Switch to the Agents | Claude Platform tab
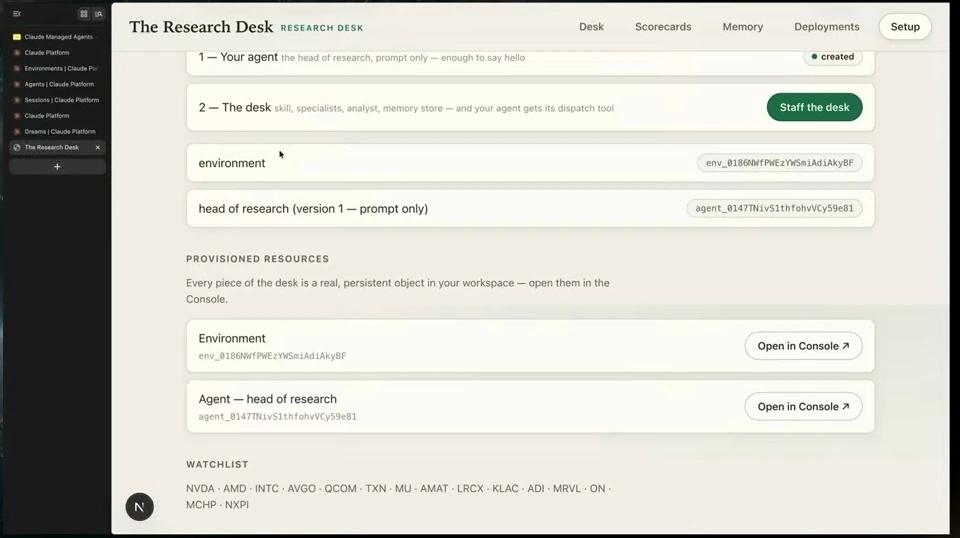 [x=57, y=84]
